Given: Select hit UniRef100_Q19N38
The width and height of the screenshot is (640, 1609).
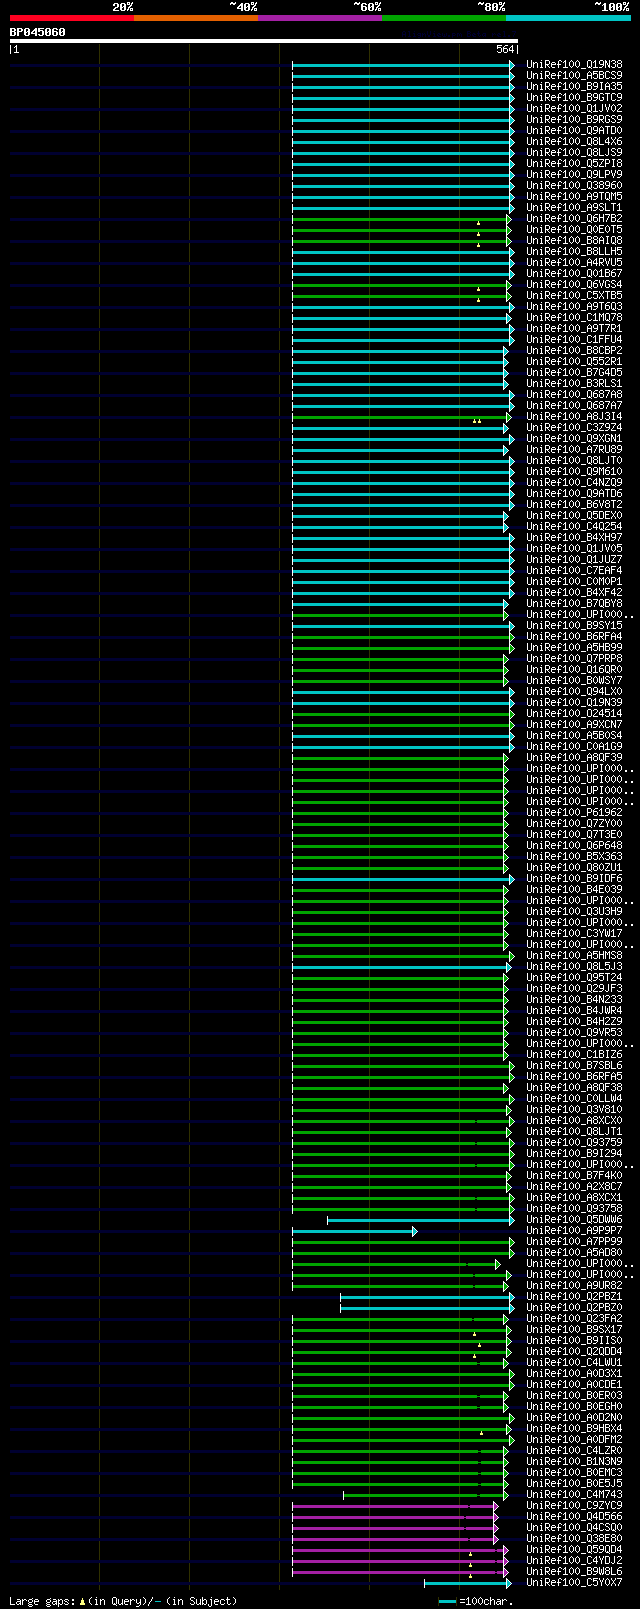Looking at the screenshot, I should pyautogui.click(x=574, y=65).
